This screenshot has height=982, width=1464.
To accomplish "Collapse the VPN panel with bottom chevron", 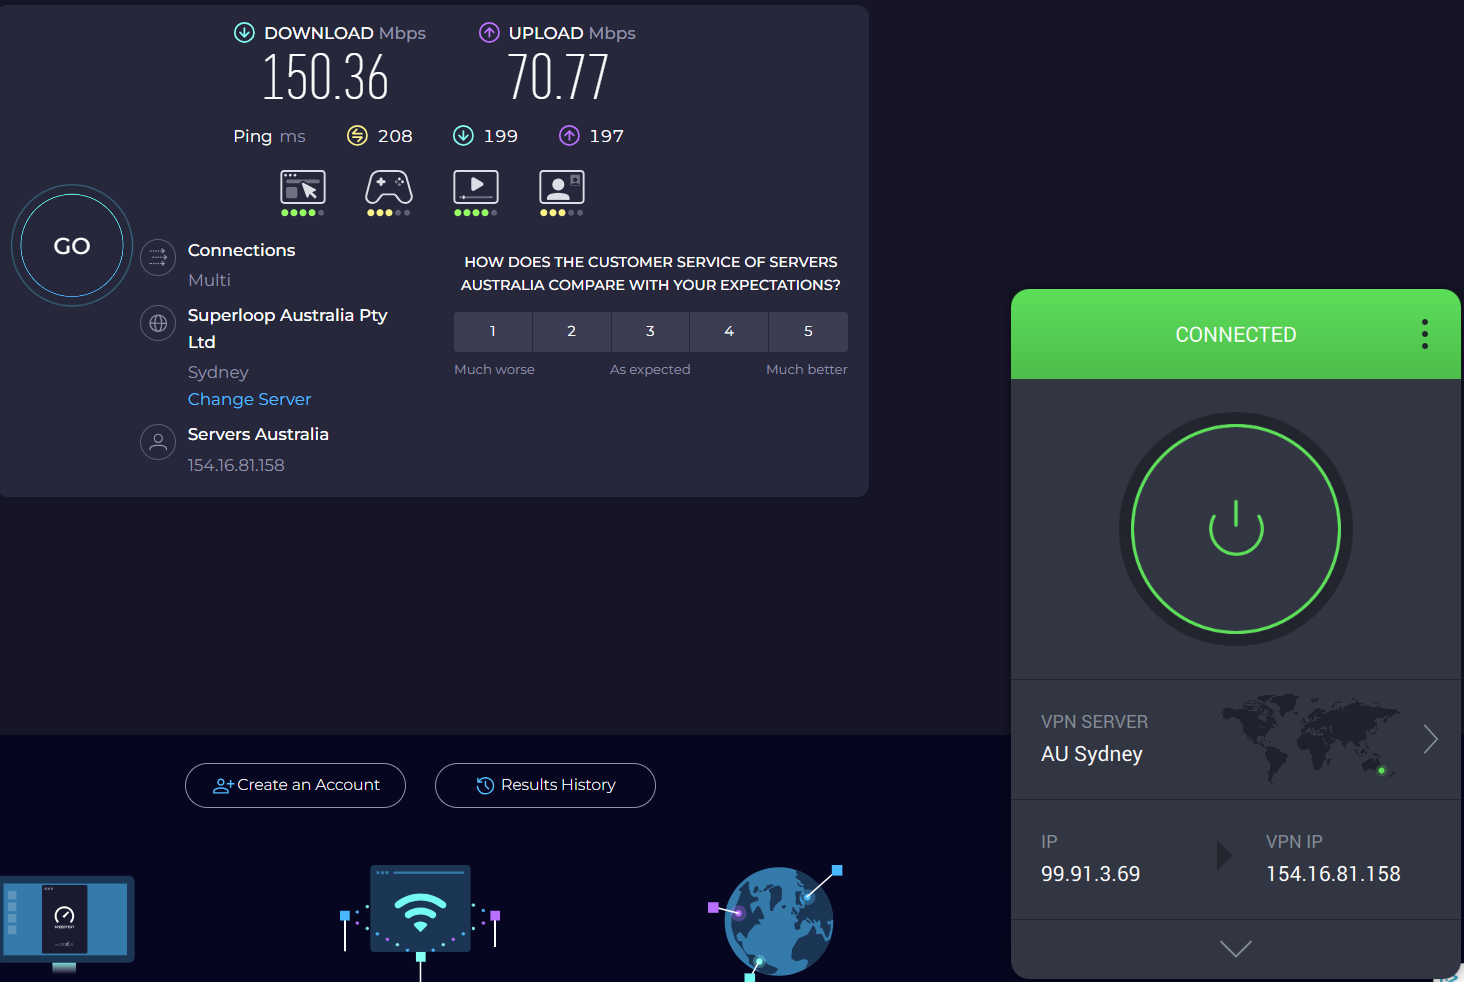I will coord(1236,948).
